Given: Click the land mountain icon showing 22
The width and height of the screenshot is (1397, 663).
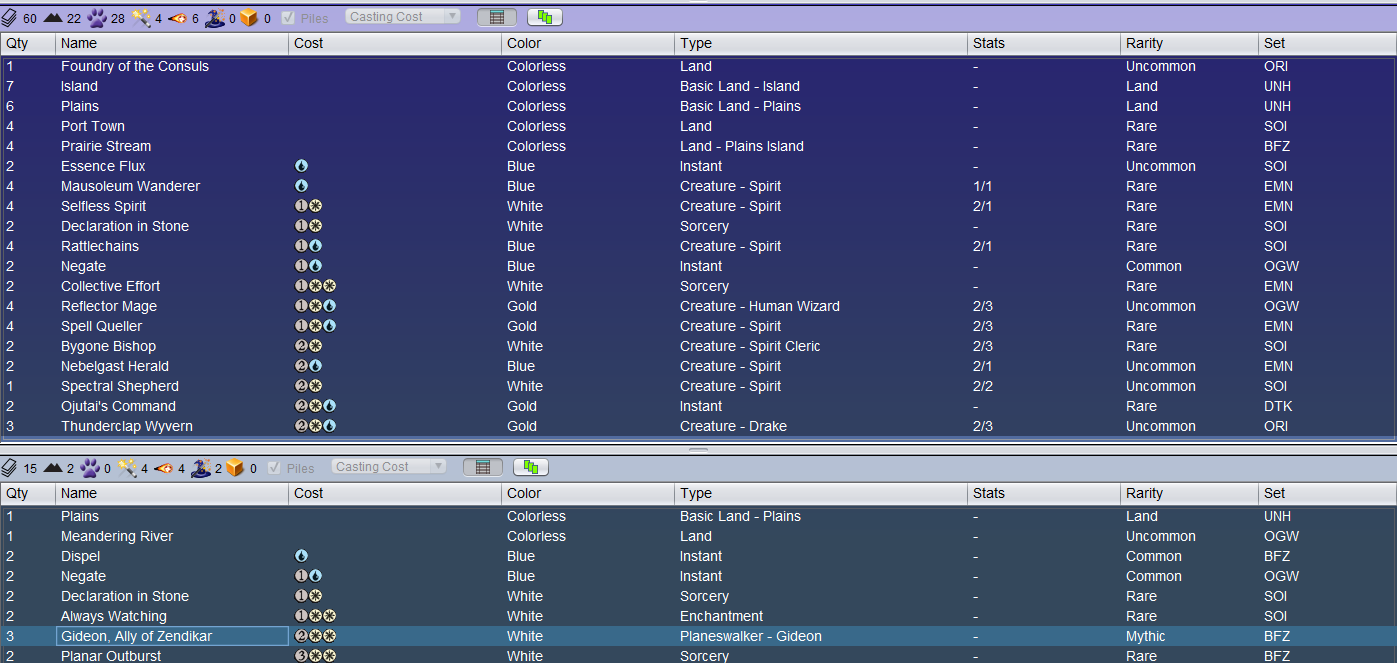Looking at the screenshot, I should (53, 18).
